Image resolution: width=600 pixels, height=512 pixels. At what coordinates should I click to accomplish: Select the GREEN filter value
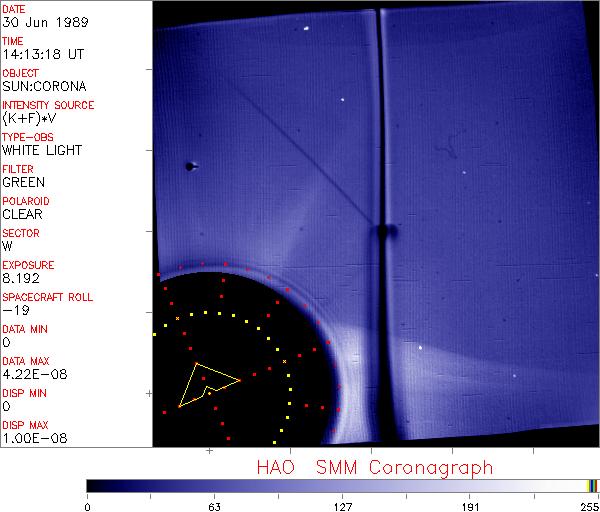(23, 183)
